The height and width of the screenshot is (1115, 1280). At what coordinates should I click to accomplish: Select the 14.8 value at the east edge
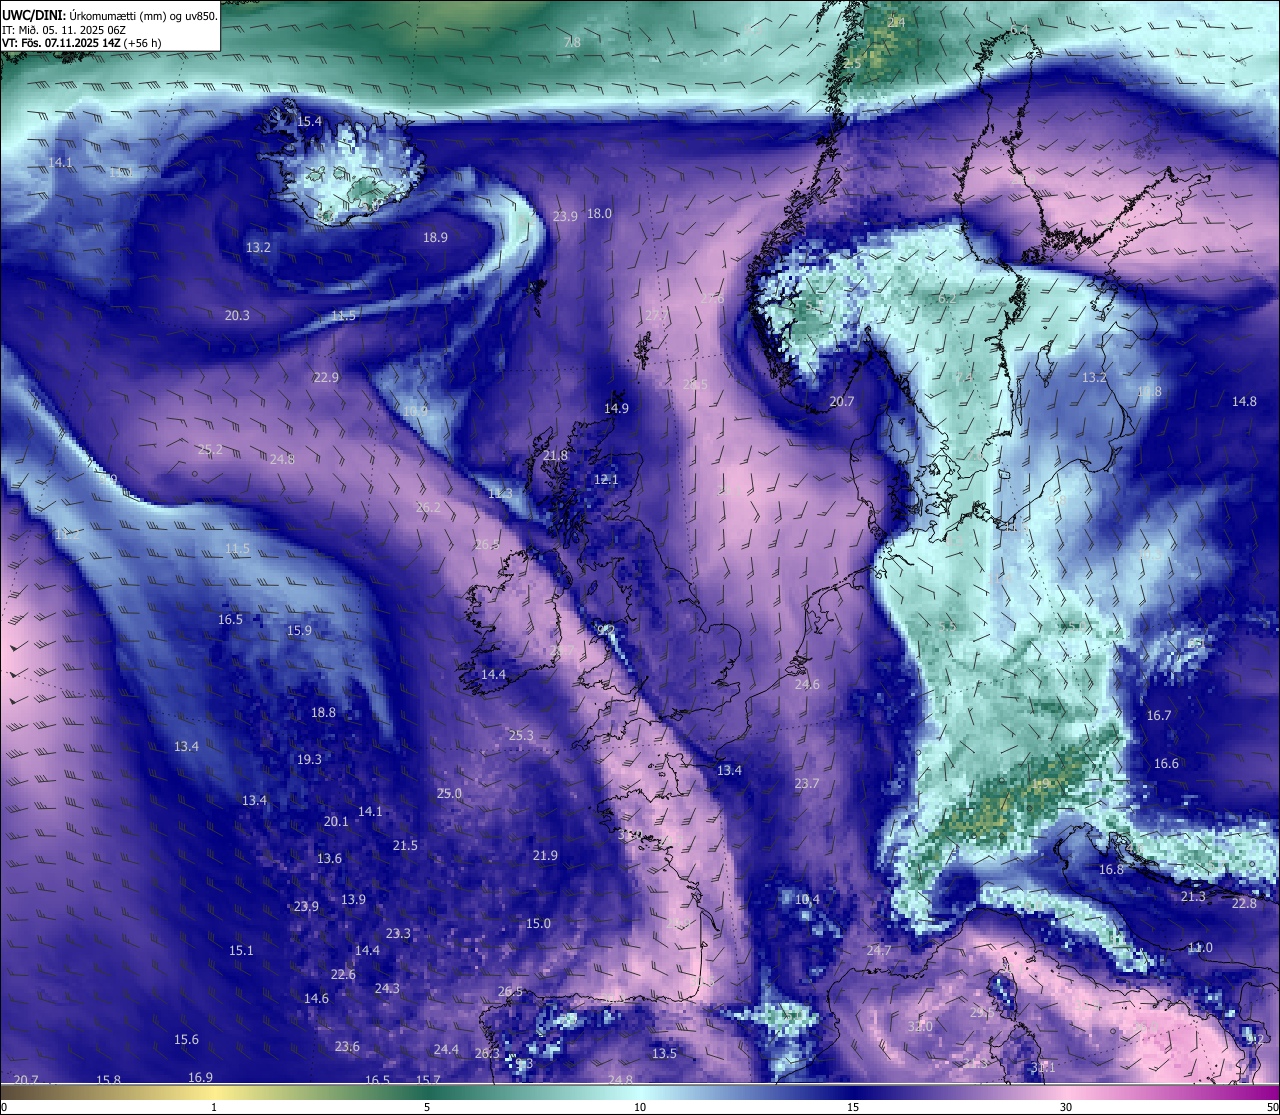(x=1244, y=402)
